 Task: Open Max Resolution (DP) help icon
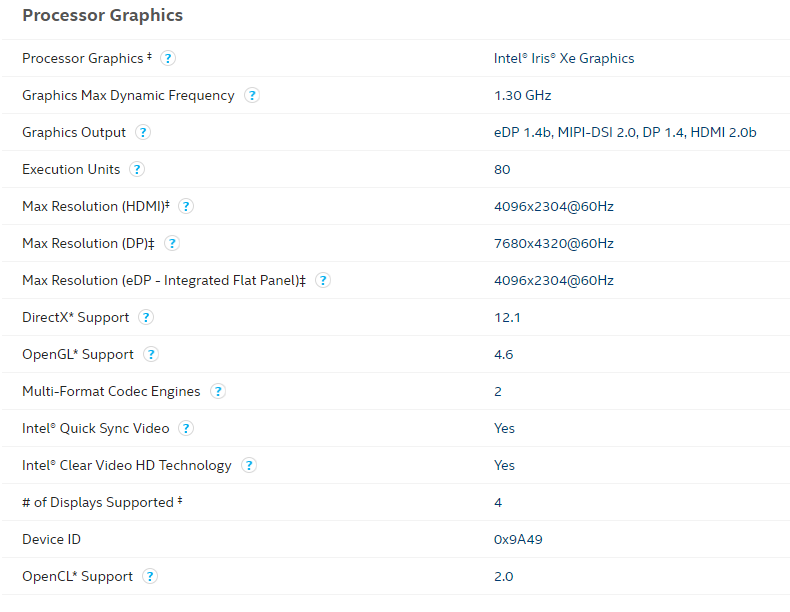click(x=172, y=244)
